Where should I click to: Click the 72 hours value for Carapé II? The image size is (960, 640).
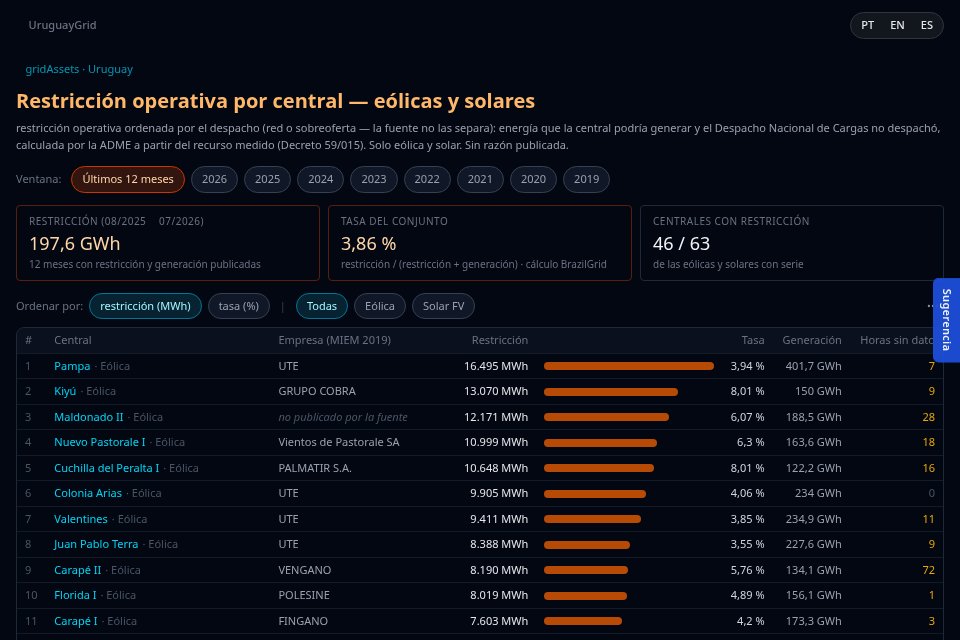pos(928,570)
